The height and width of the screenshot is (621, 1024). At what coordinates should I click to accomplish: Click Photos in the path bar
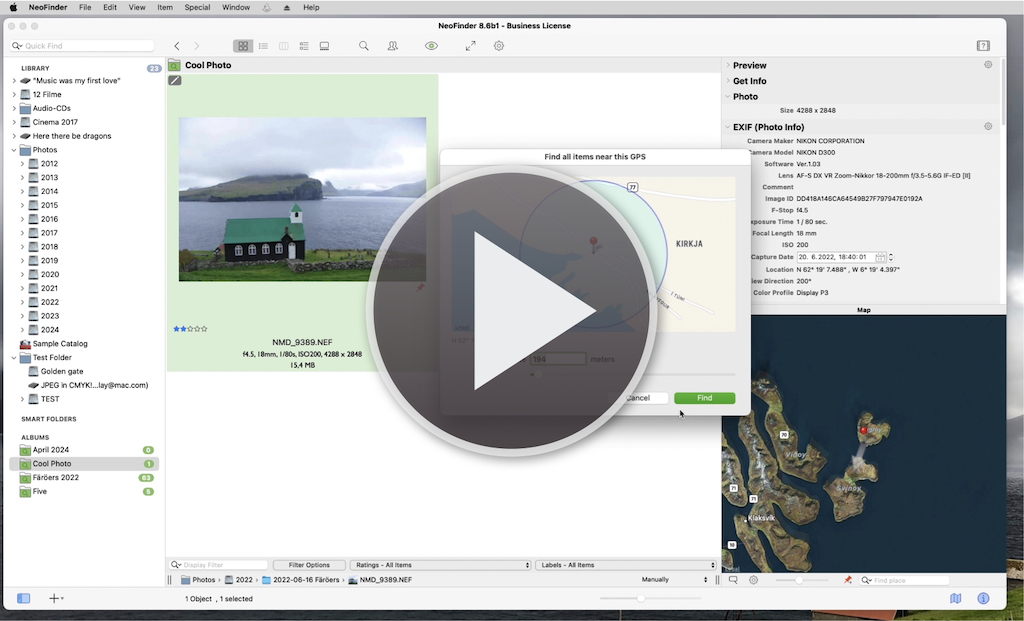pyautogui.click(x=198, y=580)
